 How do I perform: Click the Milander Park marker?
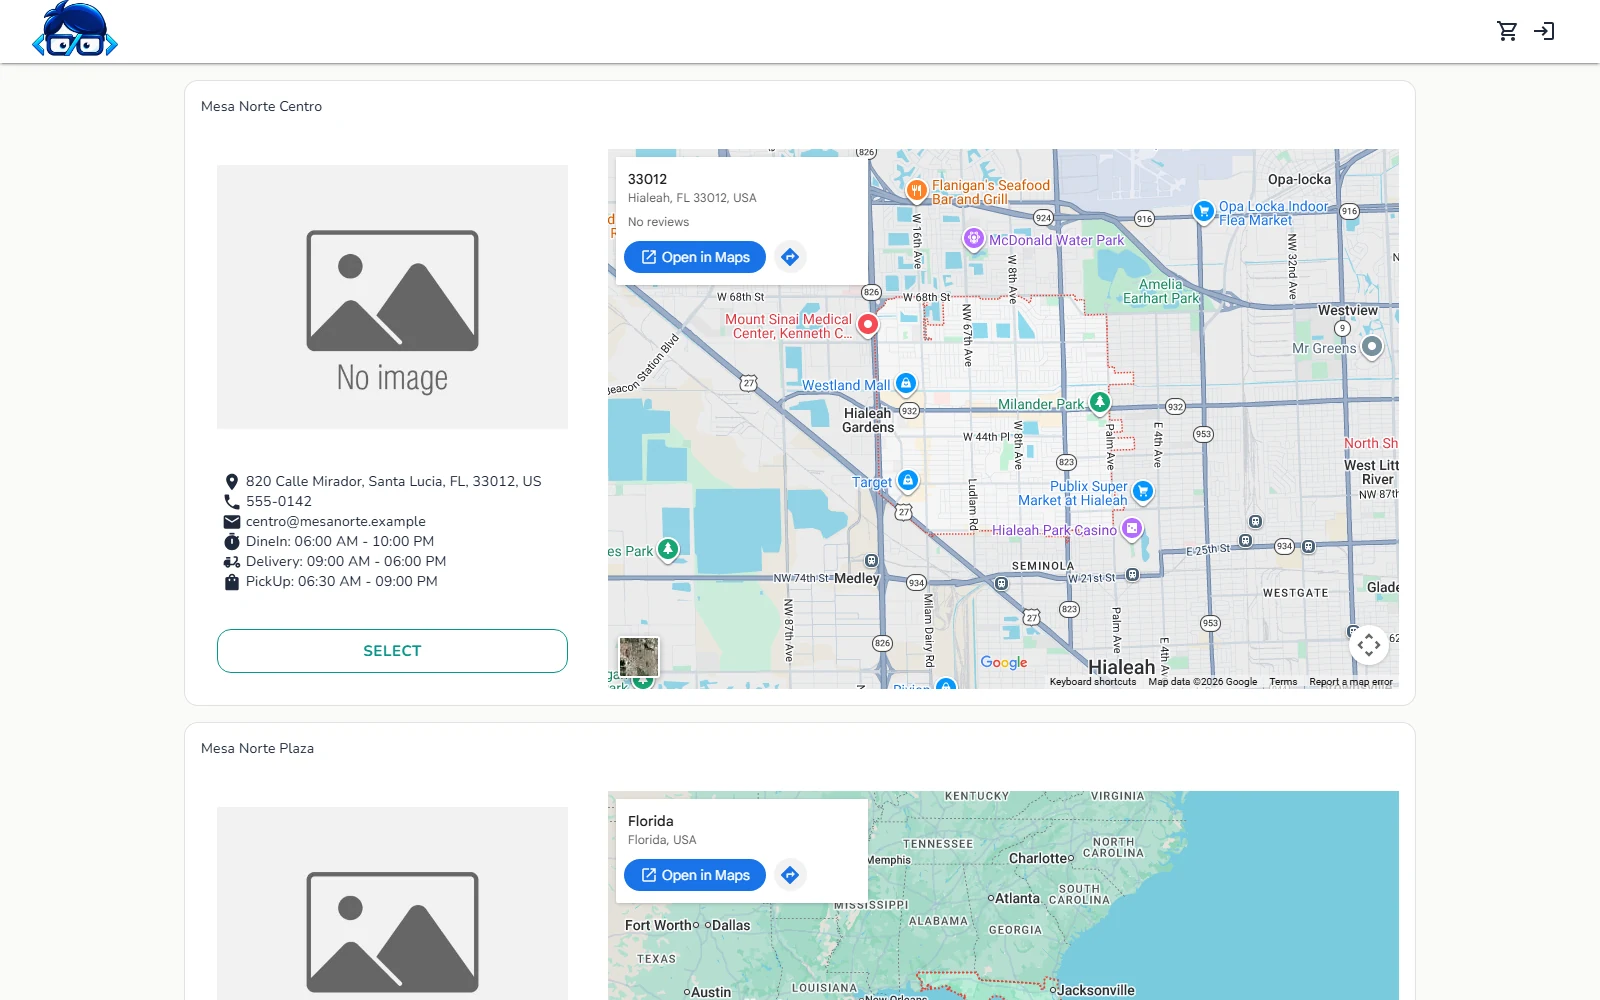(1099, 402)
